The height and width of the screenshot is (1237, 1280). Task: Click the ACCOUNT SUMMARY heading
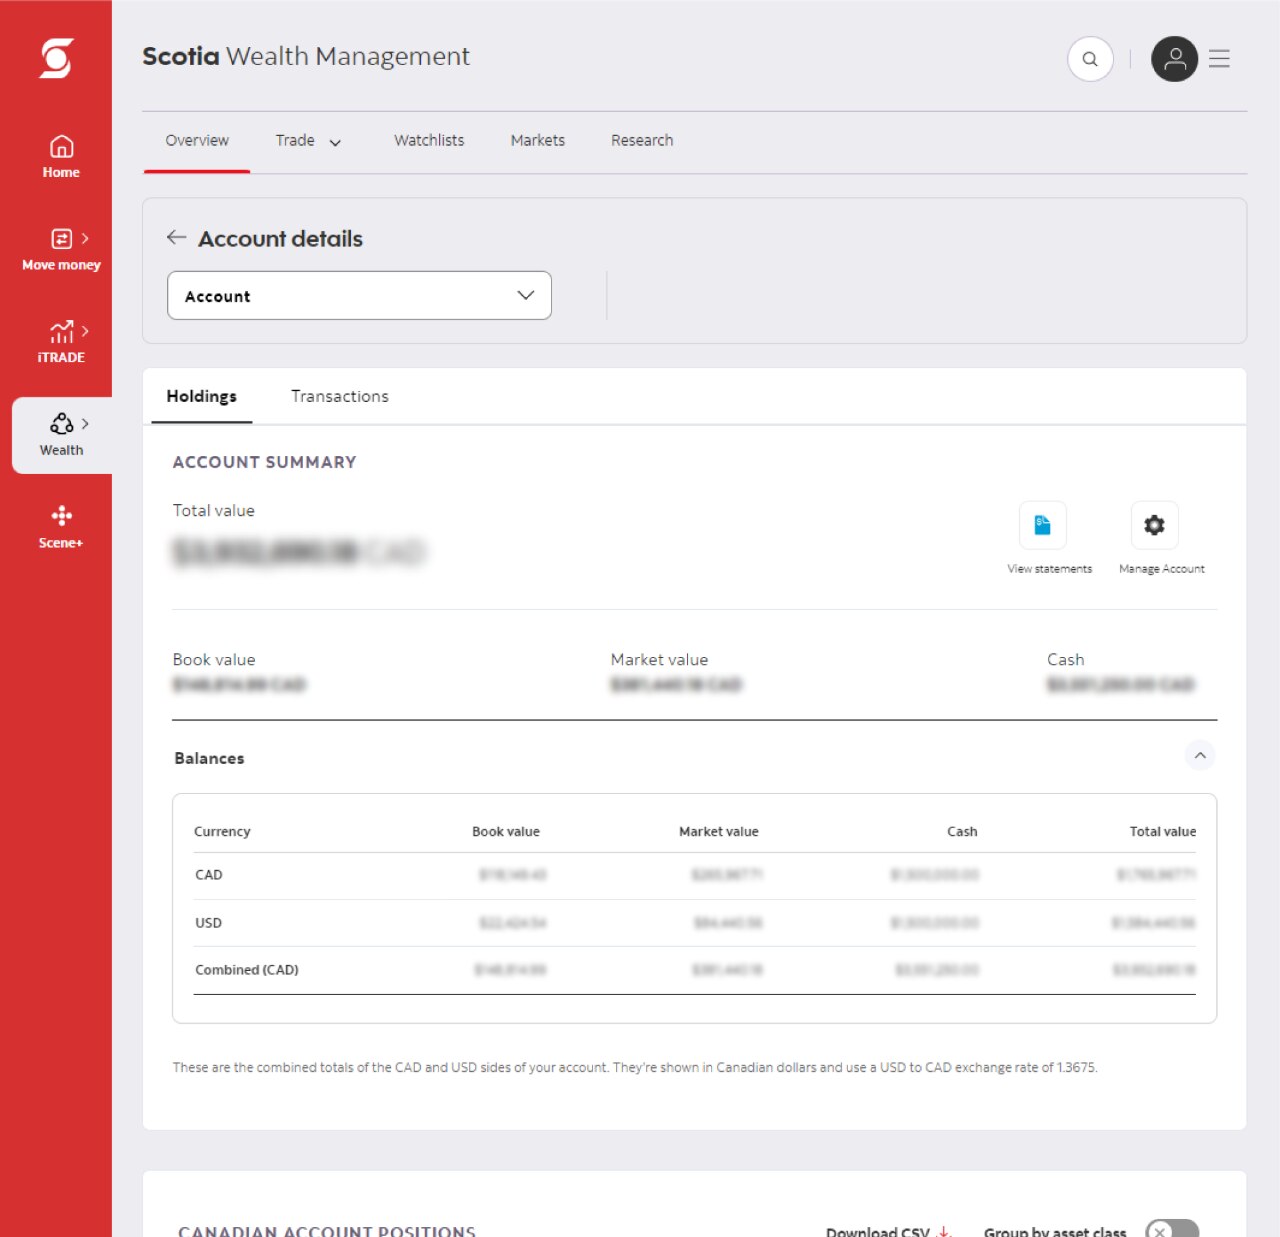click(x=264, y=462)
